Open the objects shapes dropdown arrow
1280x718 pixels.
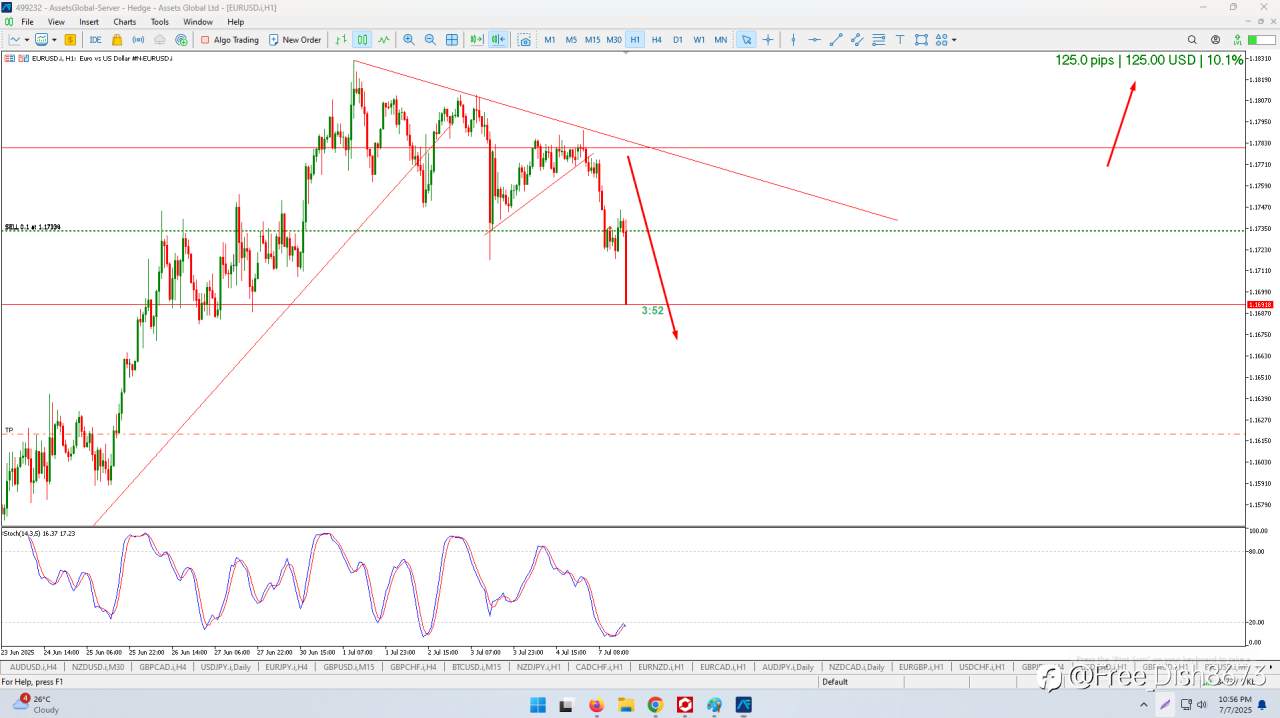pyautogui.click(x=954, y=40)
